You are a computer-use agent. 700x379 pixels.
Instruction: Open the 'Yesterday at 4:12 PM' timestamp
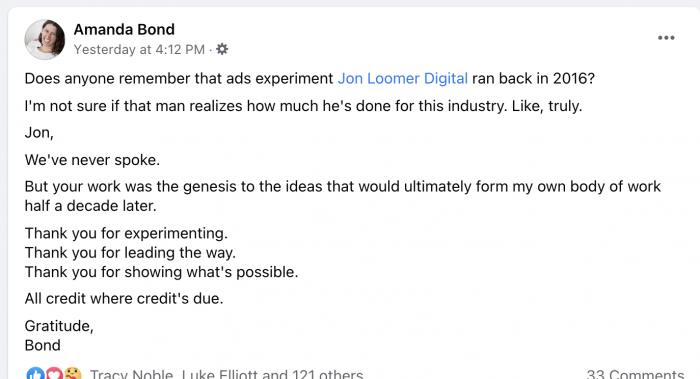click(x=139, y=49)
